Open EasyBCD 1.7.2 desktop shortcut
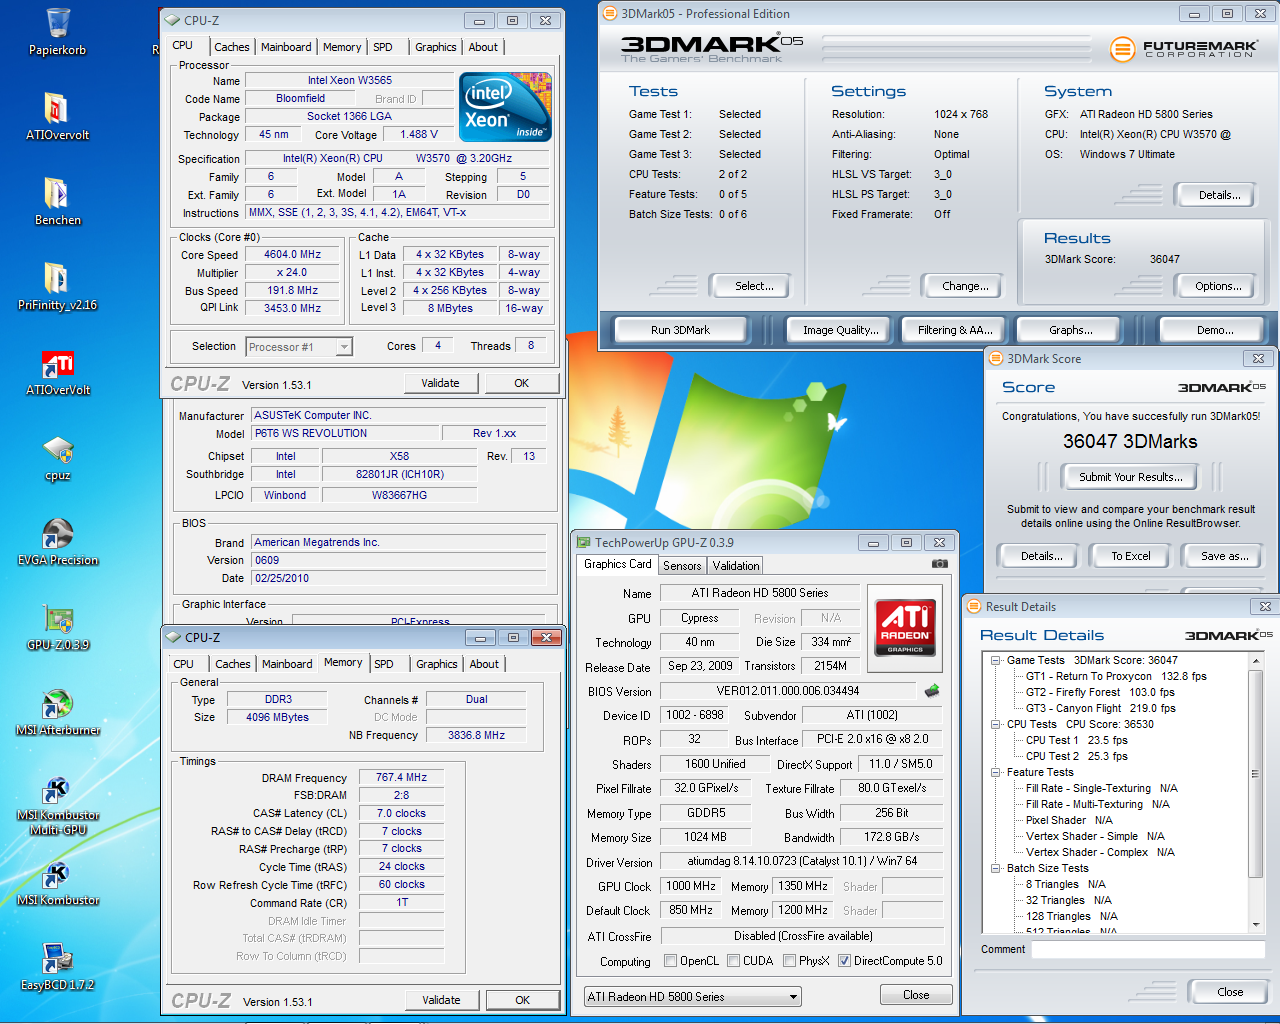1280x1024 pixels. pyautogui.click(x=58, y=967)
